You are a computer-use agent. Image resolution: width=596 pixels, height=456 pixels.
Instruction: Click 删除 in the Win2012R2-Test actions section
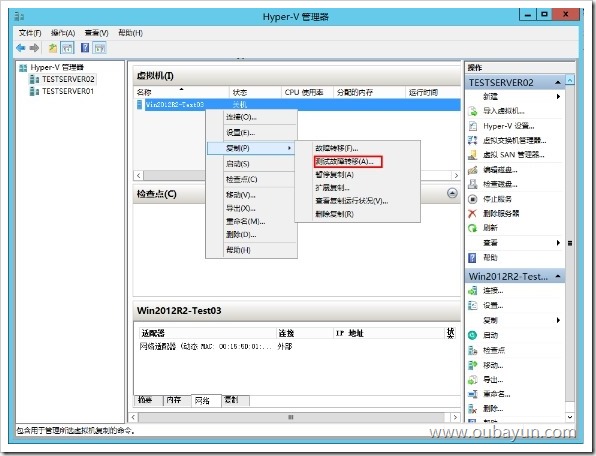pos(493,408)
